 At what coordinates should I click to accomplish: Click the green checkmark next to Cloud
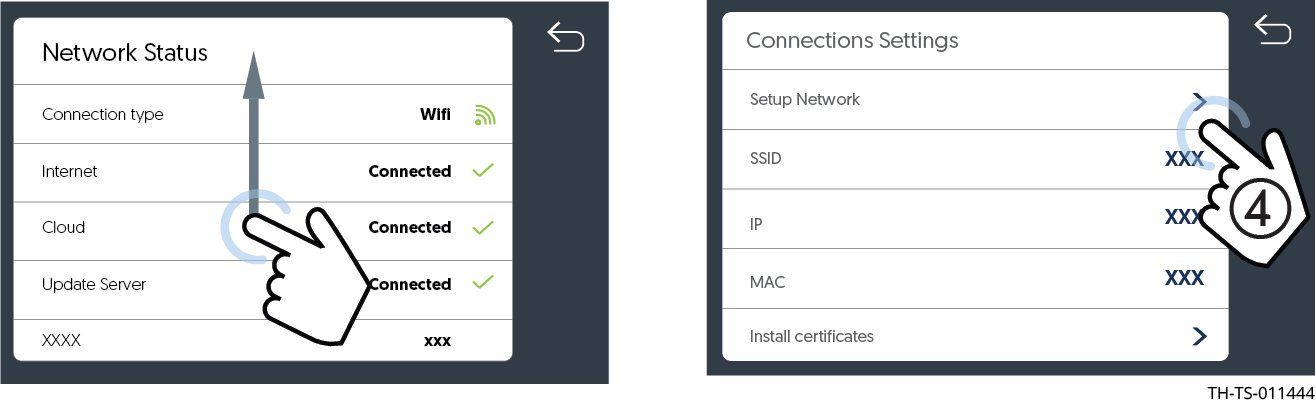pyautogui.click(x=483, y=228)
